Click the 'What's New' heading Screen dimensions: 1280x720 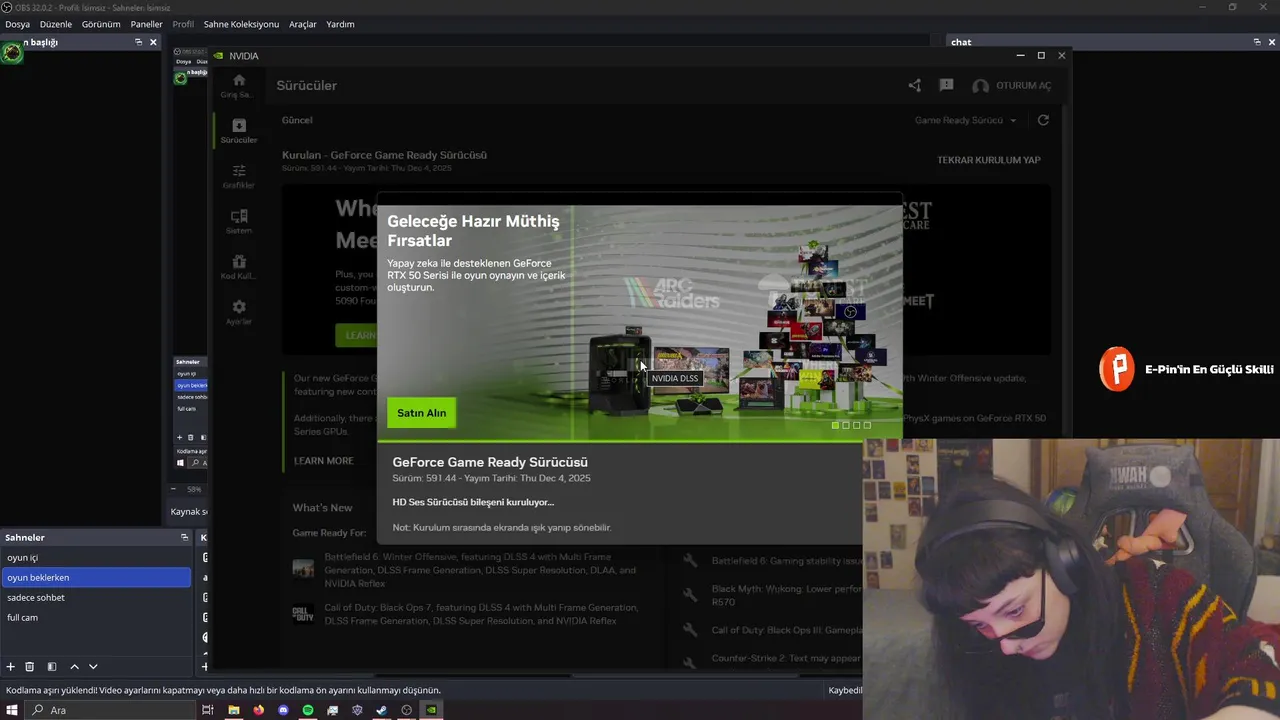[322, 508]
